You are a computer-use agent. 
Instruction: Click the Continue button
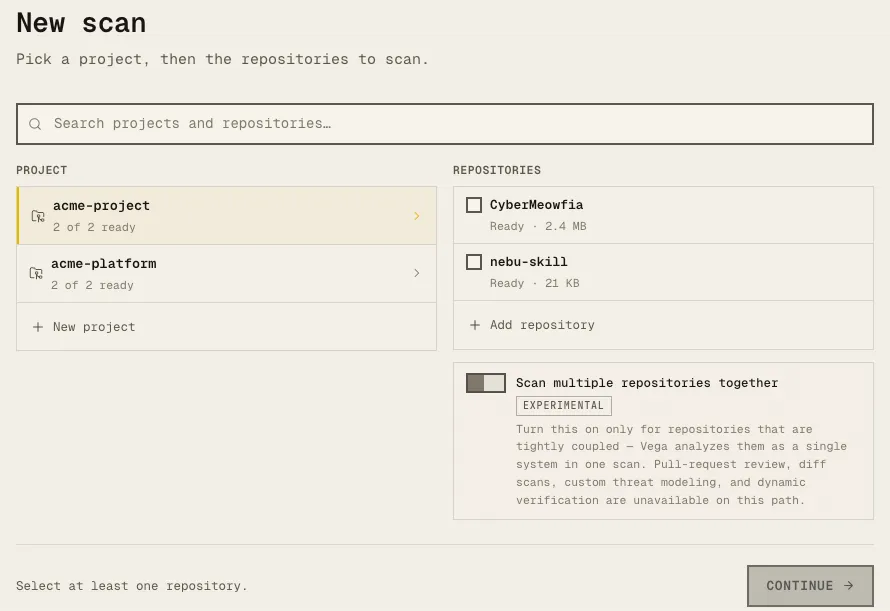[x=810, y=585]
